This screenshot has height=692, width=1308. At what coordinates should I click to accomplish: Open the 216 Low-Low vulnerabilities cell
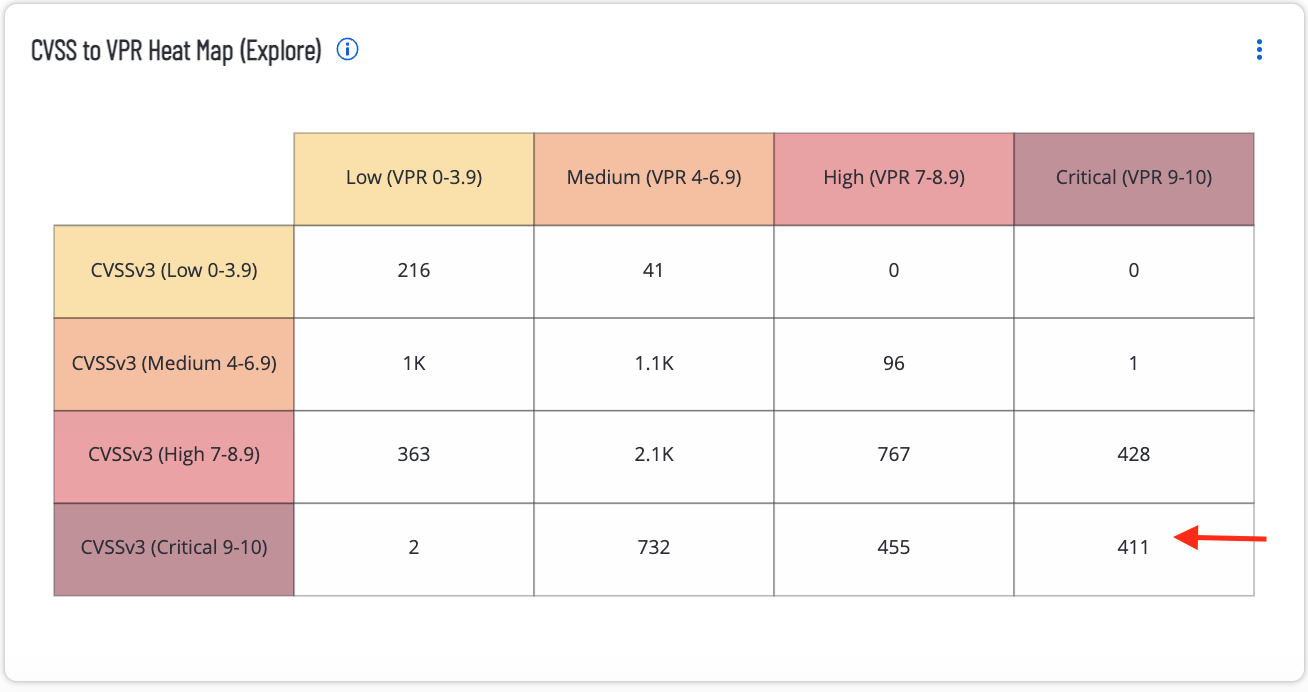[414, 271]
